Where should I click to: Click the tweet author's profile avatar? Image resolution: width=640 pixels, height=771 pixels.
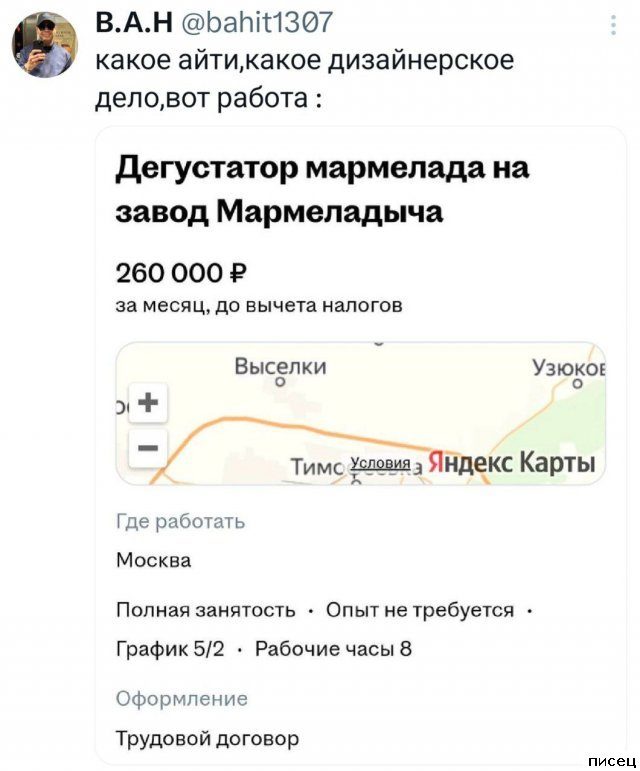pos(45,46)
